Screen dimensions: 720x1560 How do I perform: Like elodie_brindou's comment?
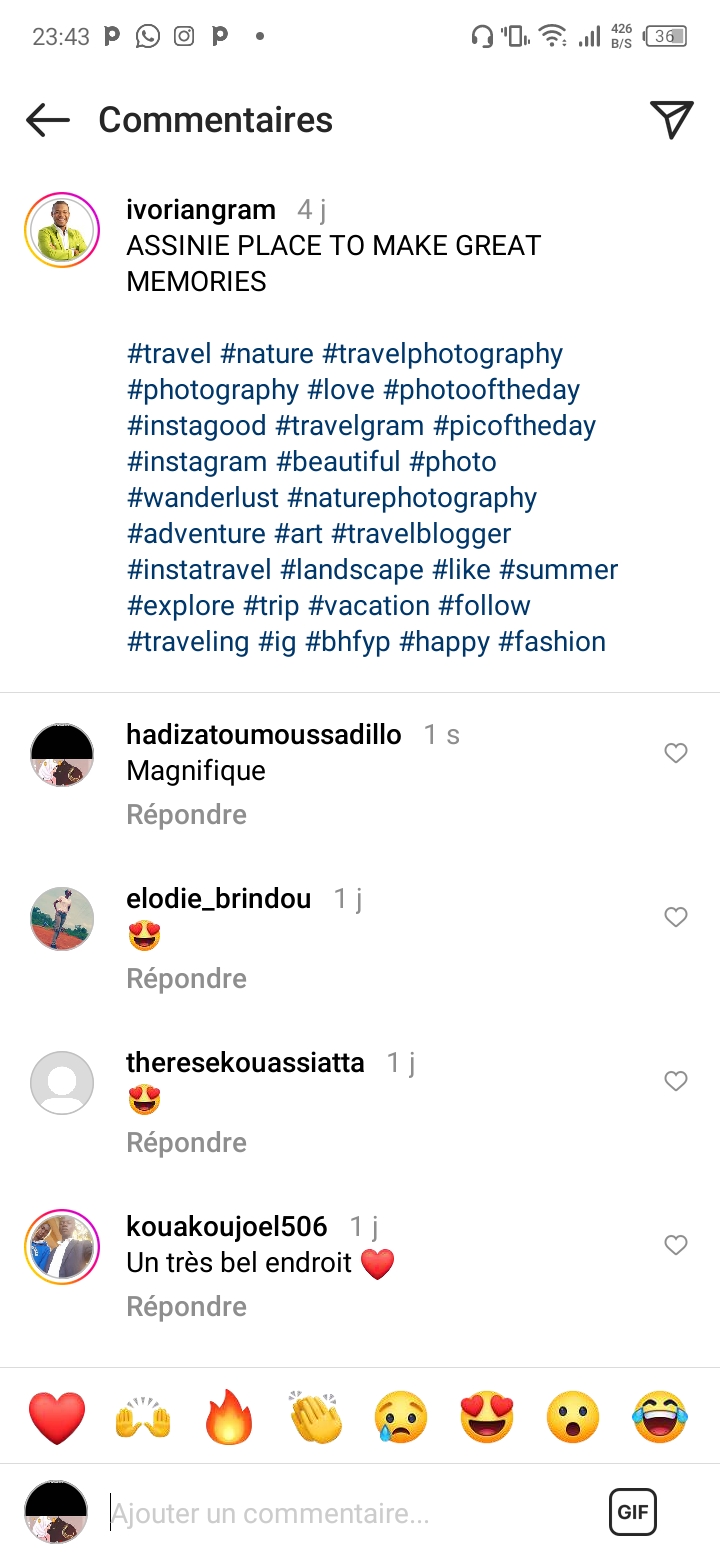[x=676, y=917]
